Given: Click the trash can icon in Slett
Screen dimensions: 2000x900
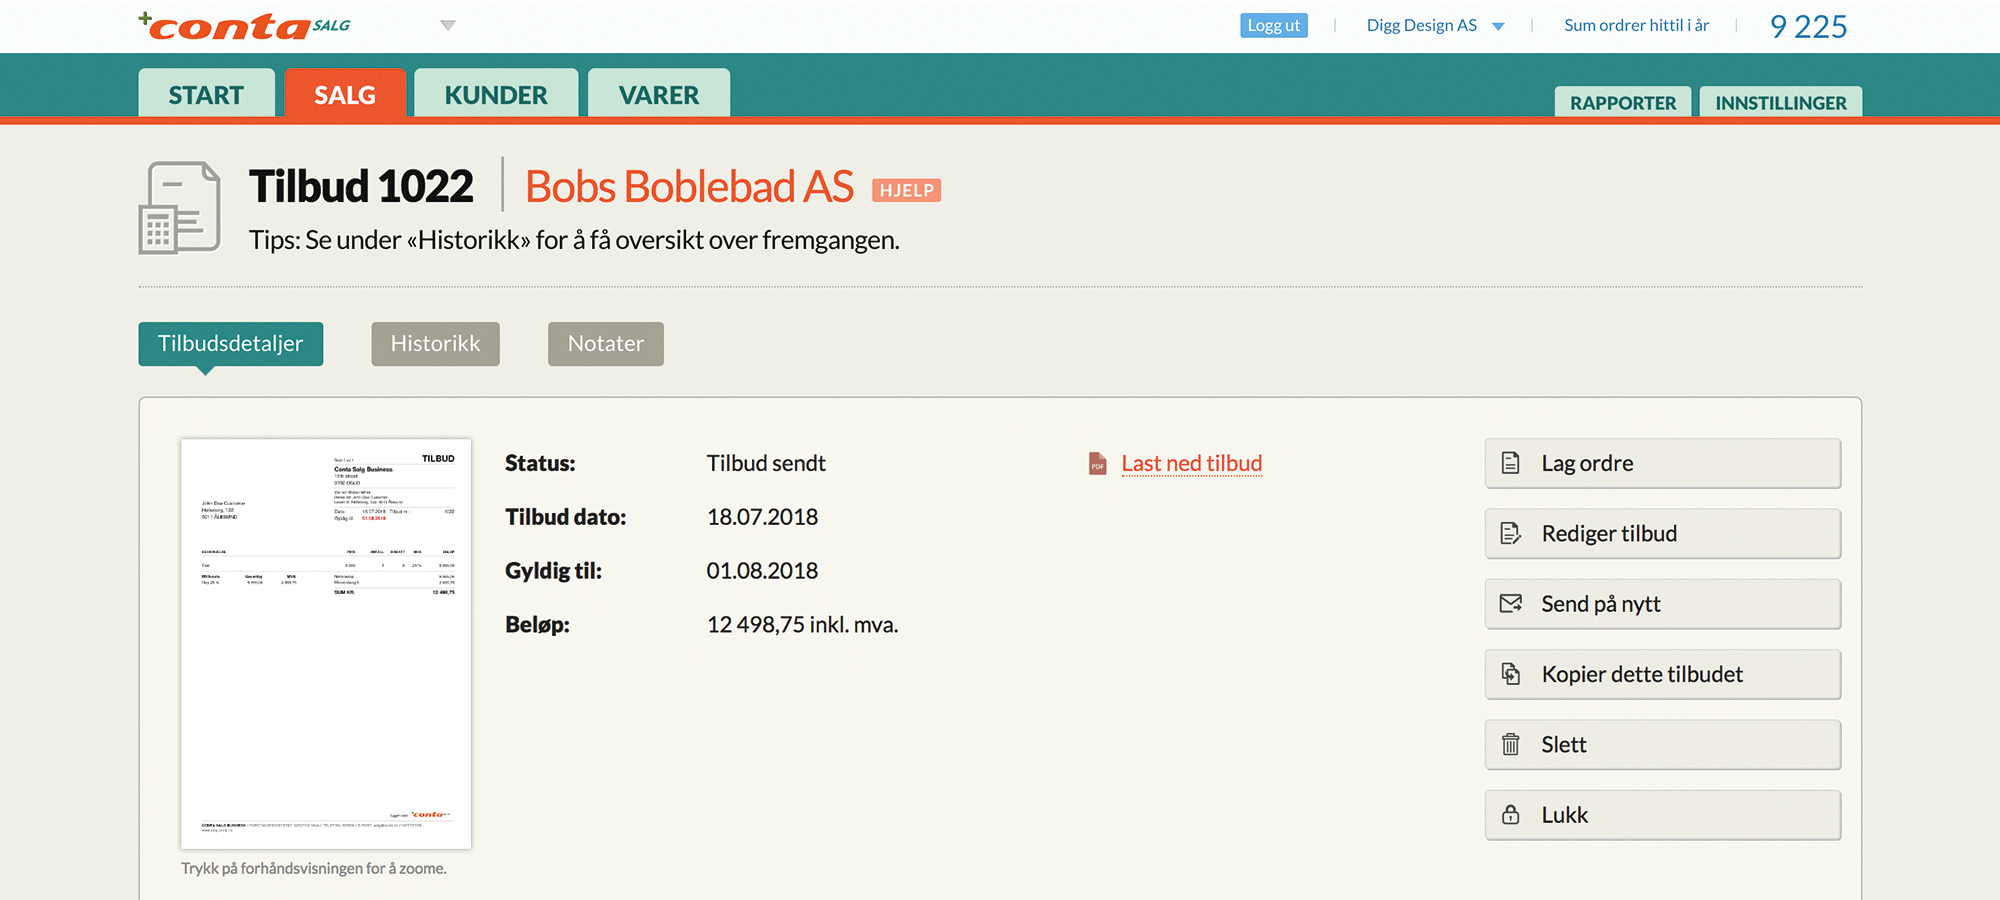Looking at the screenshot, I should tap(1511, 745).
